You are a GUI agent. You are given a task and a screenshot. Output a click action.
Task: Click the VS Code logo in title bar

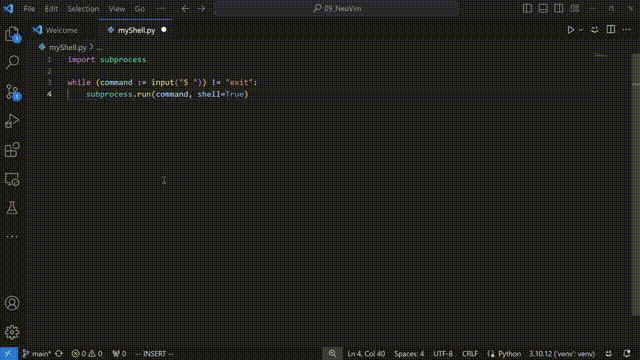coord(8,9)
